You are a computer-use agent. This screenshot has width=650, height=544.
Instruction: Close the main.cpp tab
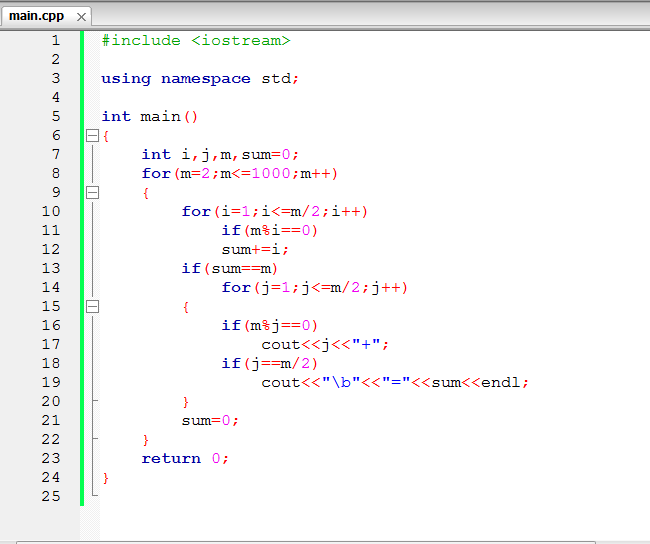[81, 17]
